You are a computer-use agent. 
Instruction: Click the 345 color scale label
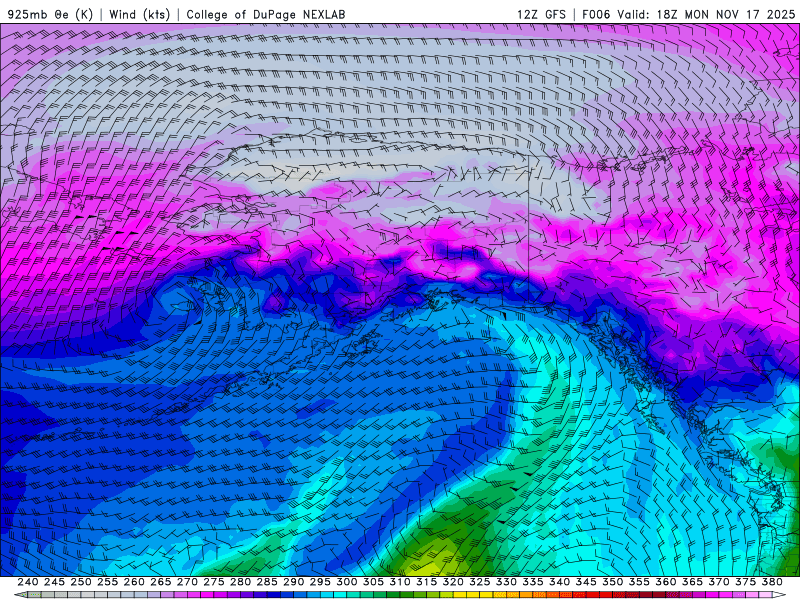pos(586,582)
